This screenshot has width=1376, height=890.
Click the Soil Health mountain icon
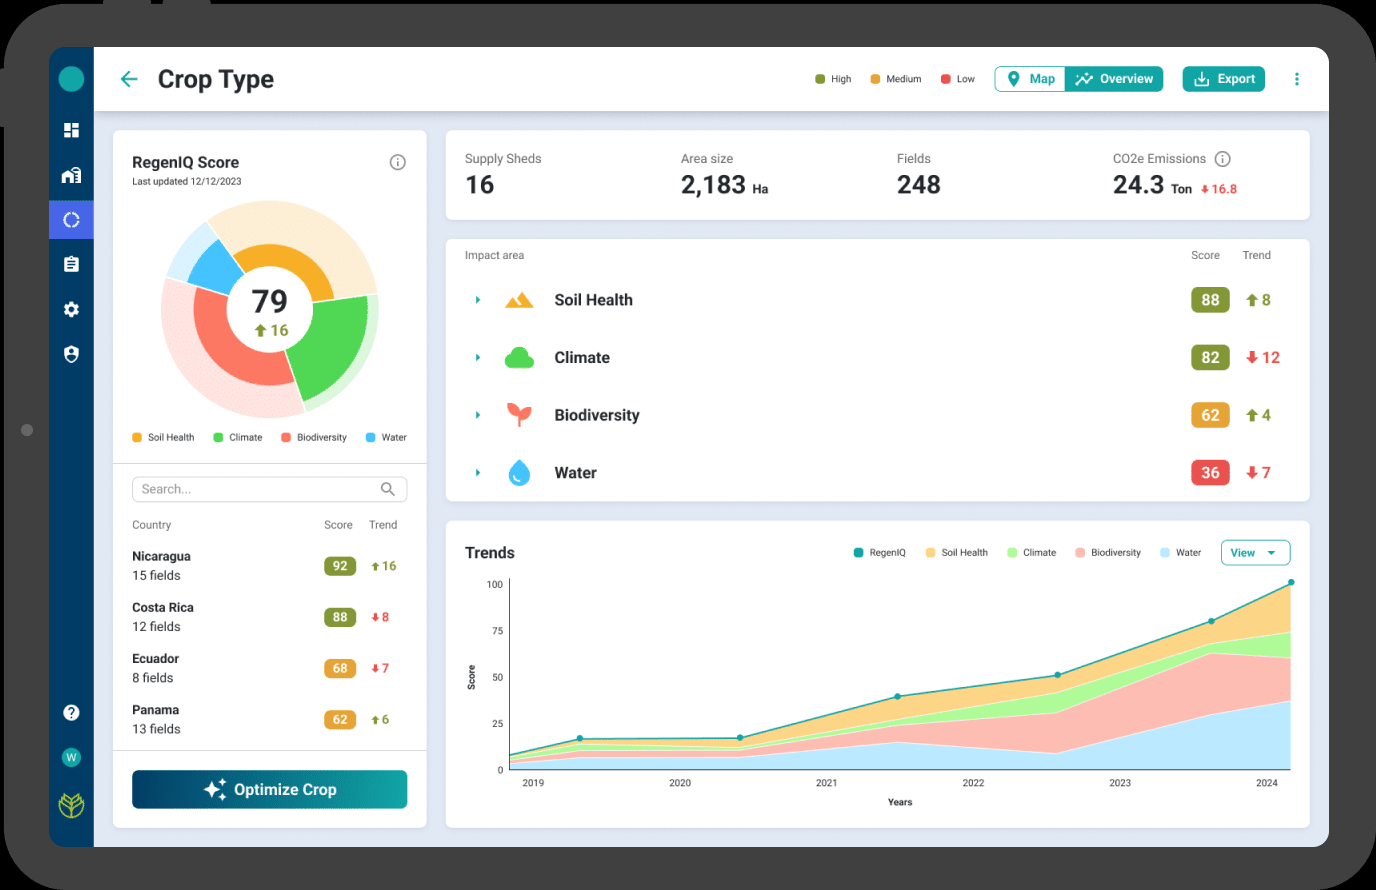coord(519,300)
